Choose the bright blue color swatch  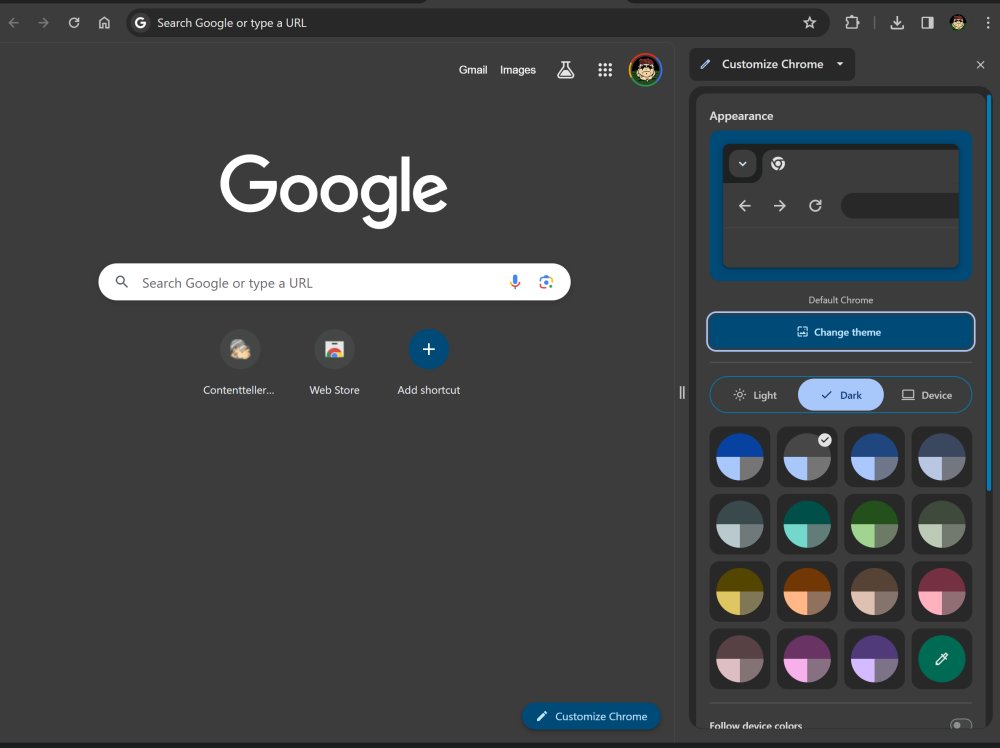(740, 457)
